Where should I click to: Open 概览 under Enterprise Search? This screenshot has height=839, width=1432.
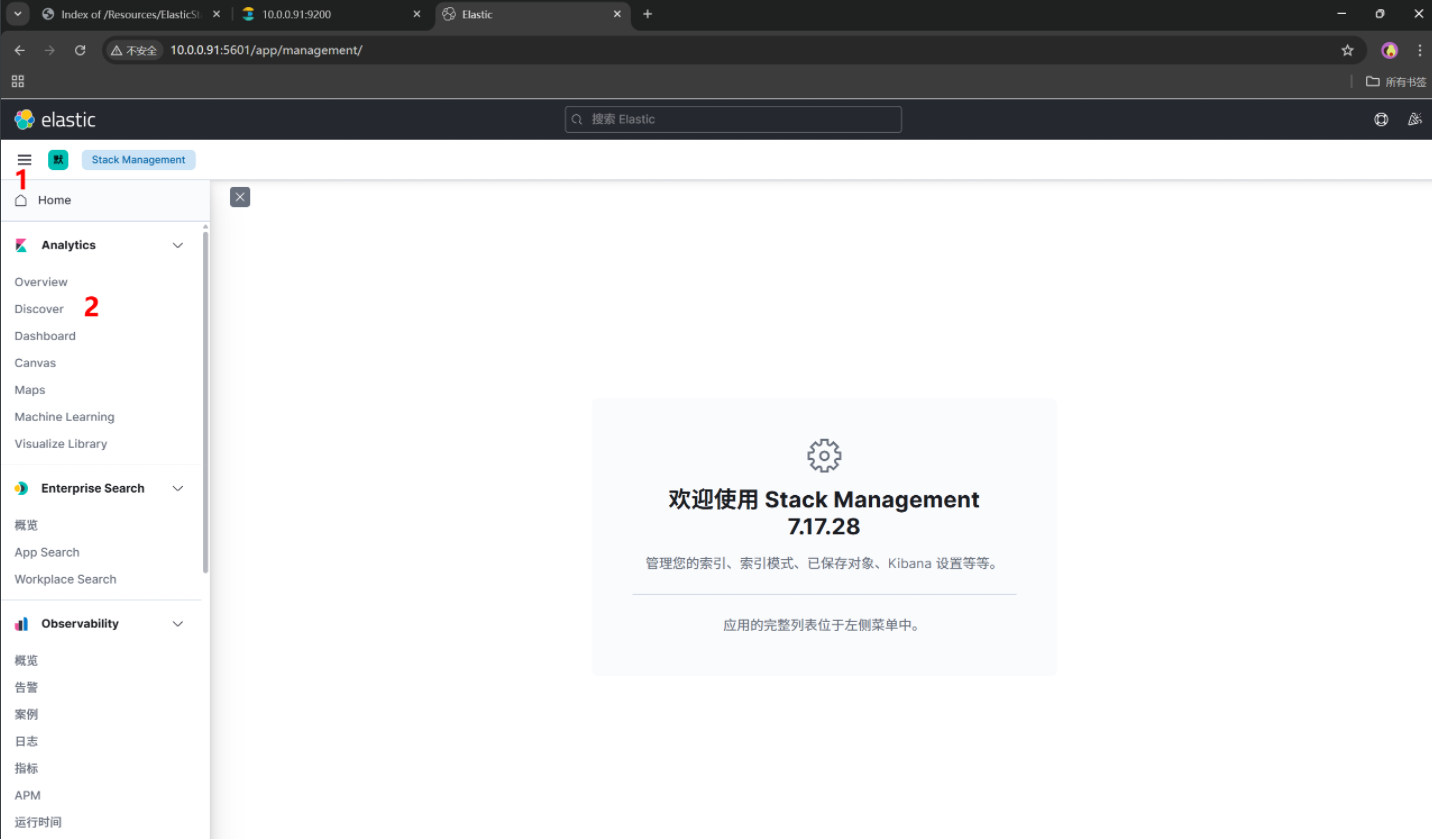26,525
